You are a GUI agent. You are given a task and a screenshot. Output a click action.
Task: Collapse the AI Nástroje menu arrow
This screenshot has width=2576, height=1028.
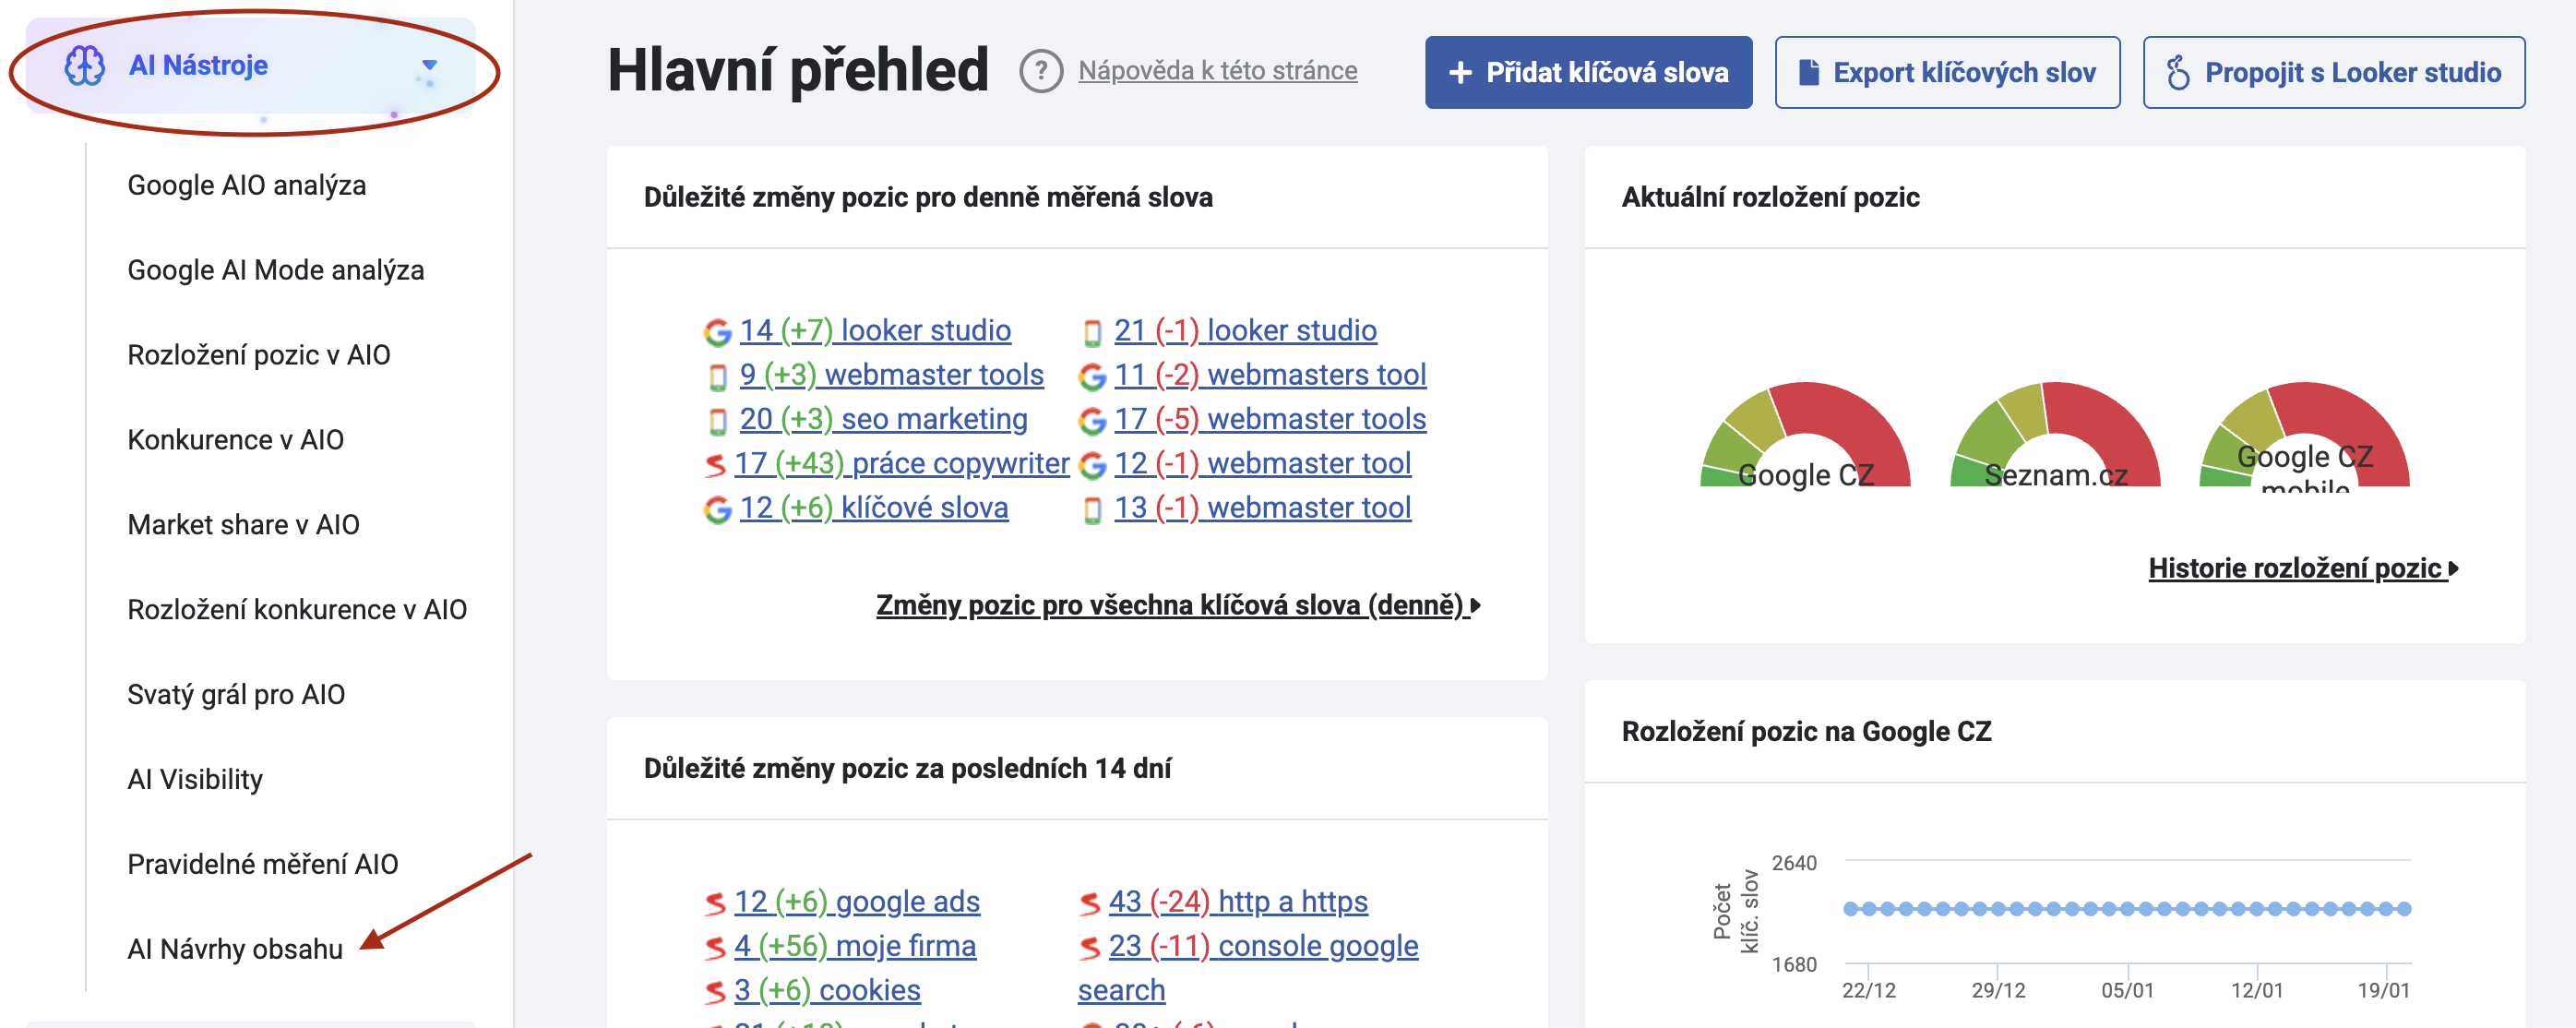(x=429, y=66)
